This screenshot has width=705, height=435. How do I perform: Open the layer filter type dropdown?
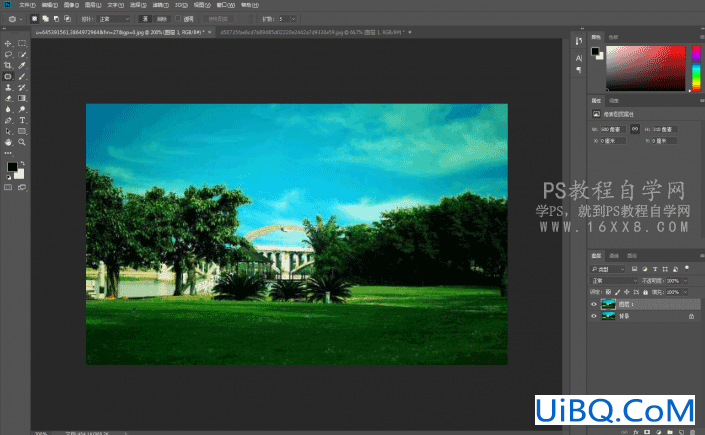click(607, 269)
